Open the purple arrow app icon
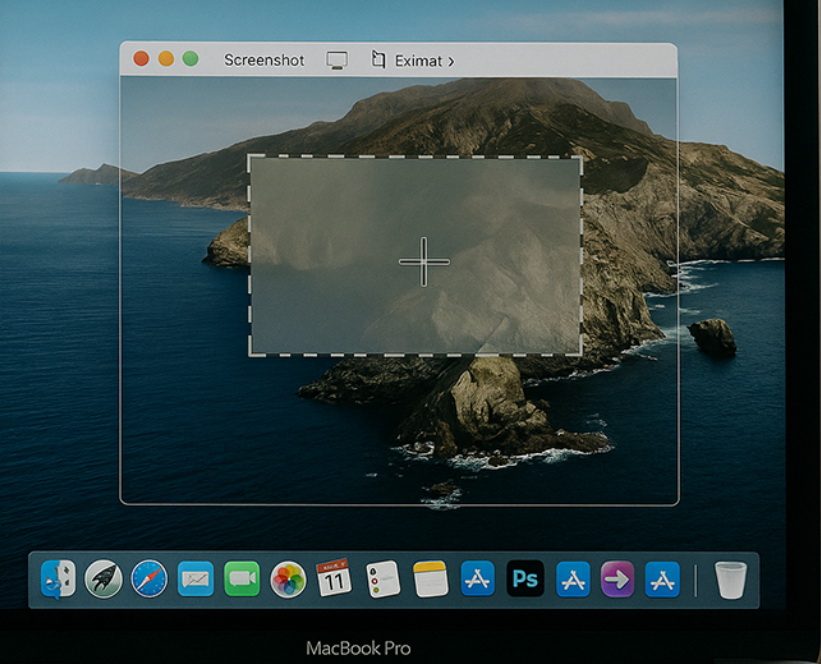This screenshot has height=664, width=821. tap(617, 579)
